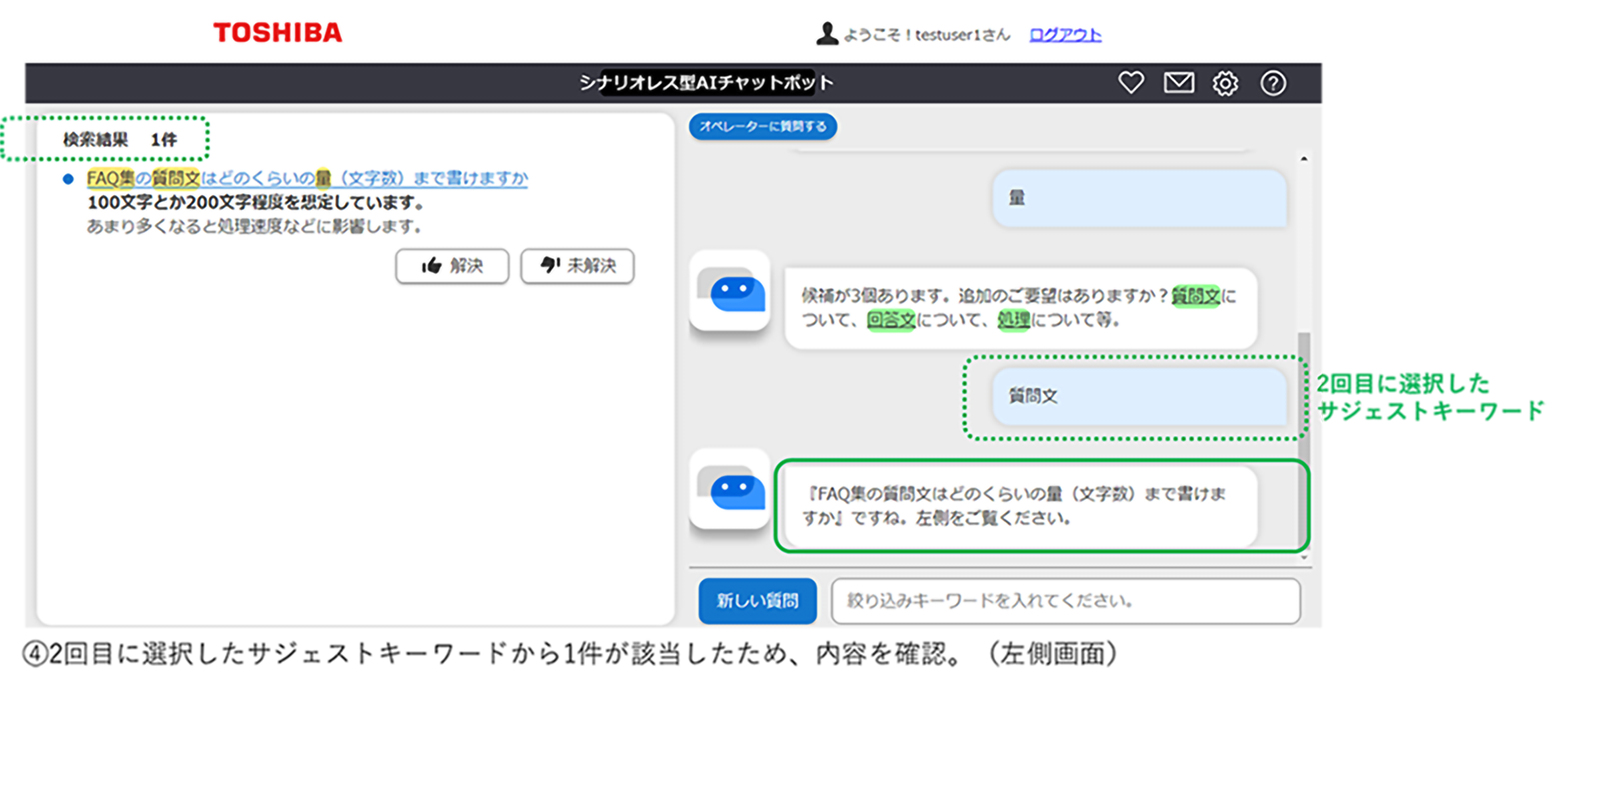The image size is (1600, 800).
Task: Click the user profile silhouette icon
Action: pos(827,34)
